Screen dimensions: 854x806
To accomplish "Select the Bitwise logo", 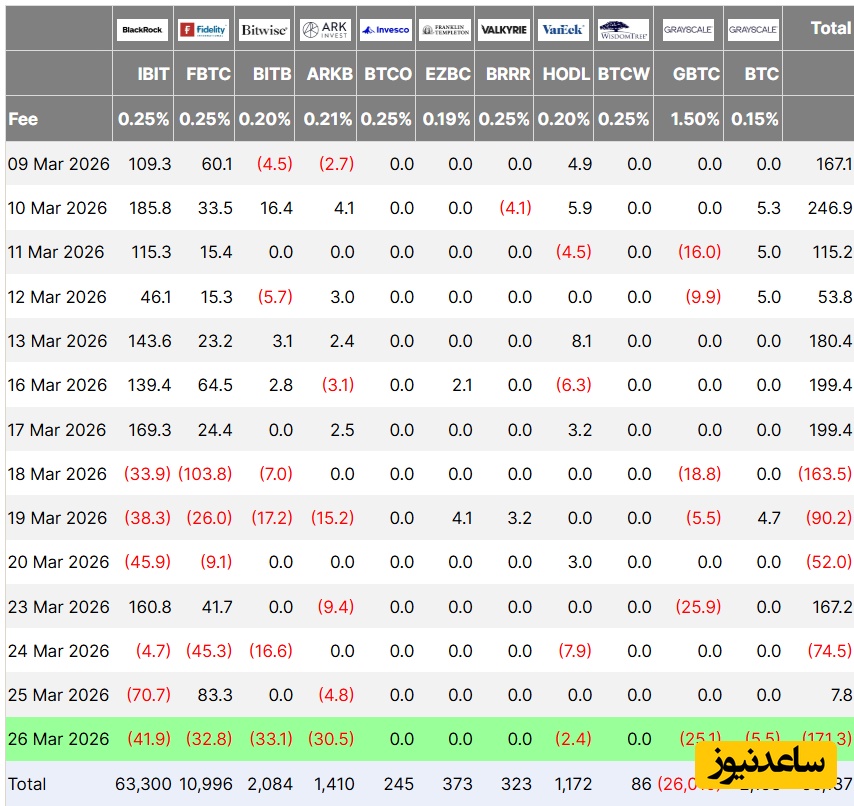I will pyautogui.click(x=265, y=30).
